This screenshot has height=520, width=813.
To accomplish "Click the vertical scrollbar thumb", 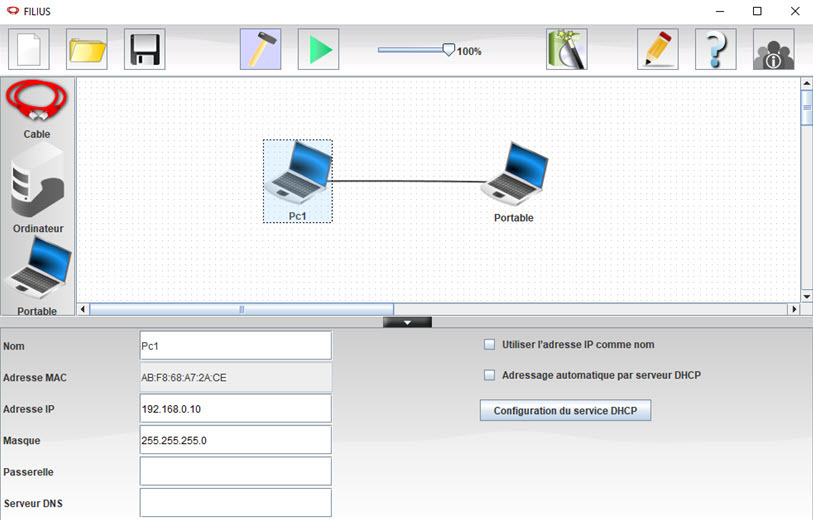I will [x=807, y=107].
